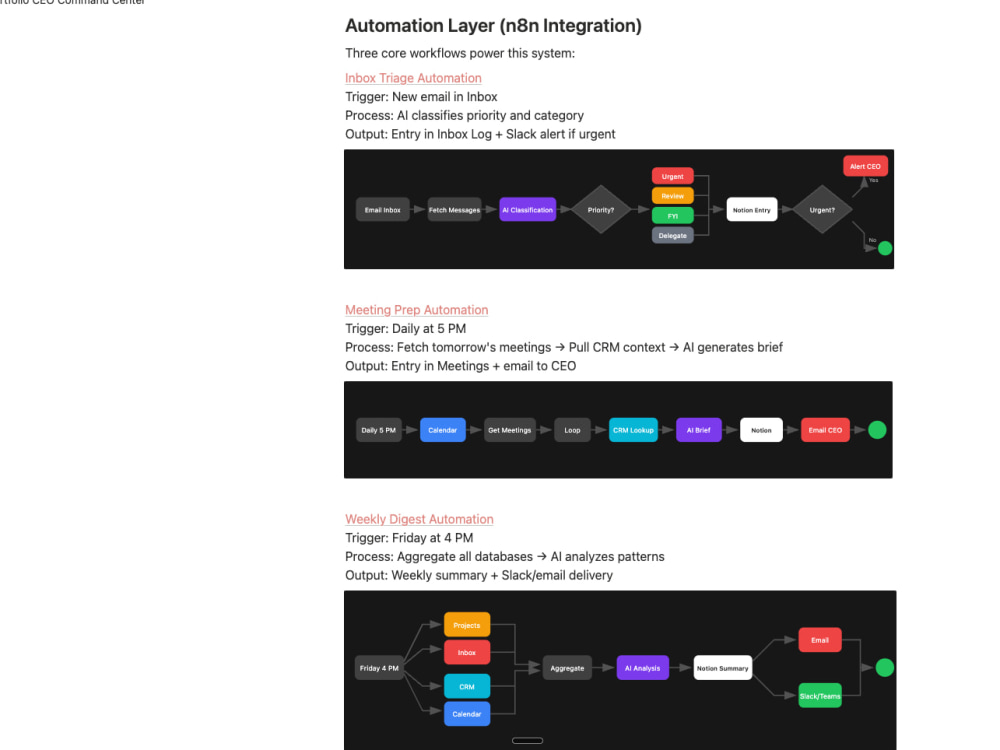Select the Notion Summary node
Screen dimensions: 1000x750
723,668
